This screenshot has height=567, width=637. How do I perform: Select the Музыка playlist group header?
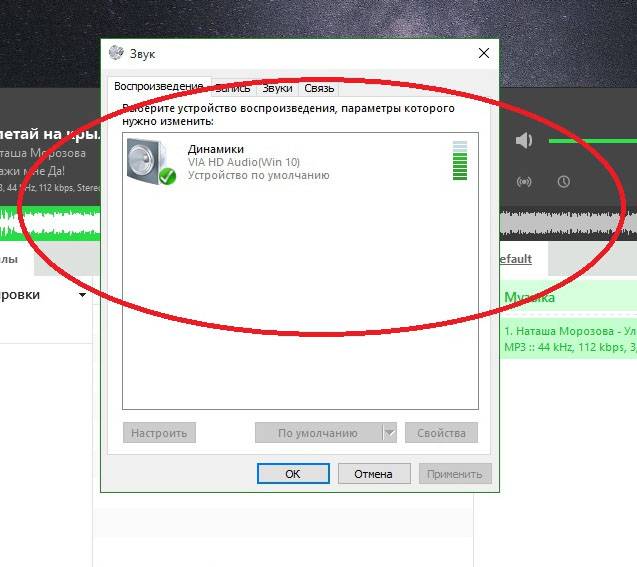(568, 297)
